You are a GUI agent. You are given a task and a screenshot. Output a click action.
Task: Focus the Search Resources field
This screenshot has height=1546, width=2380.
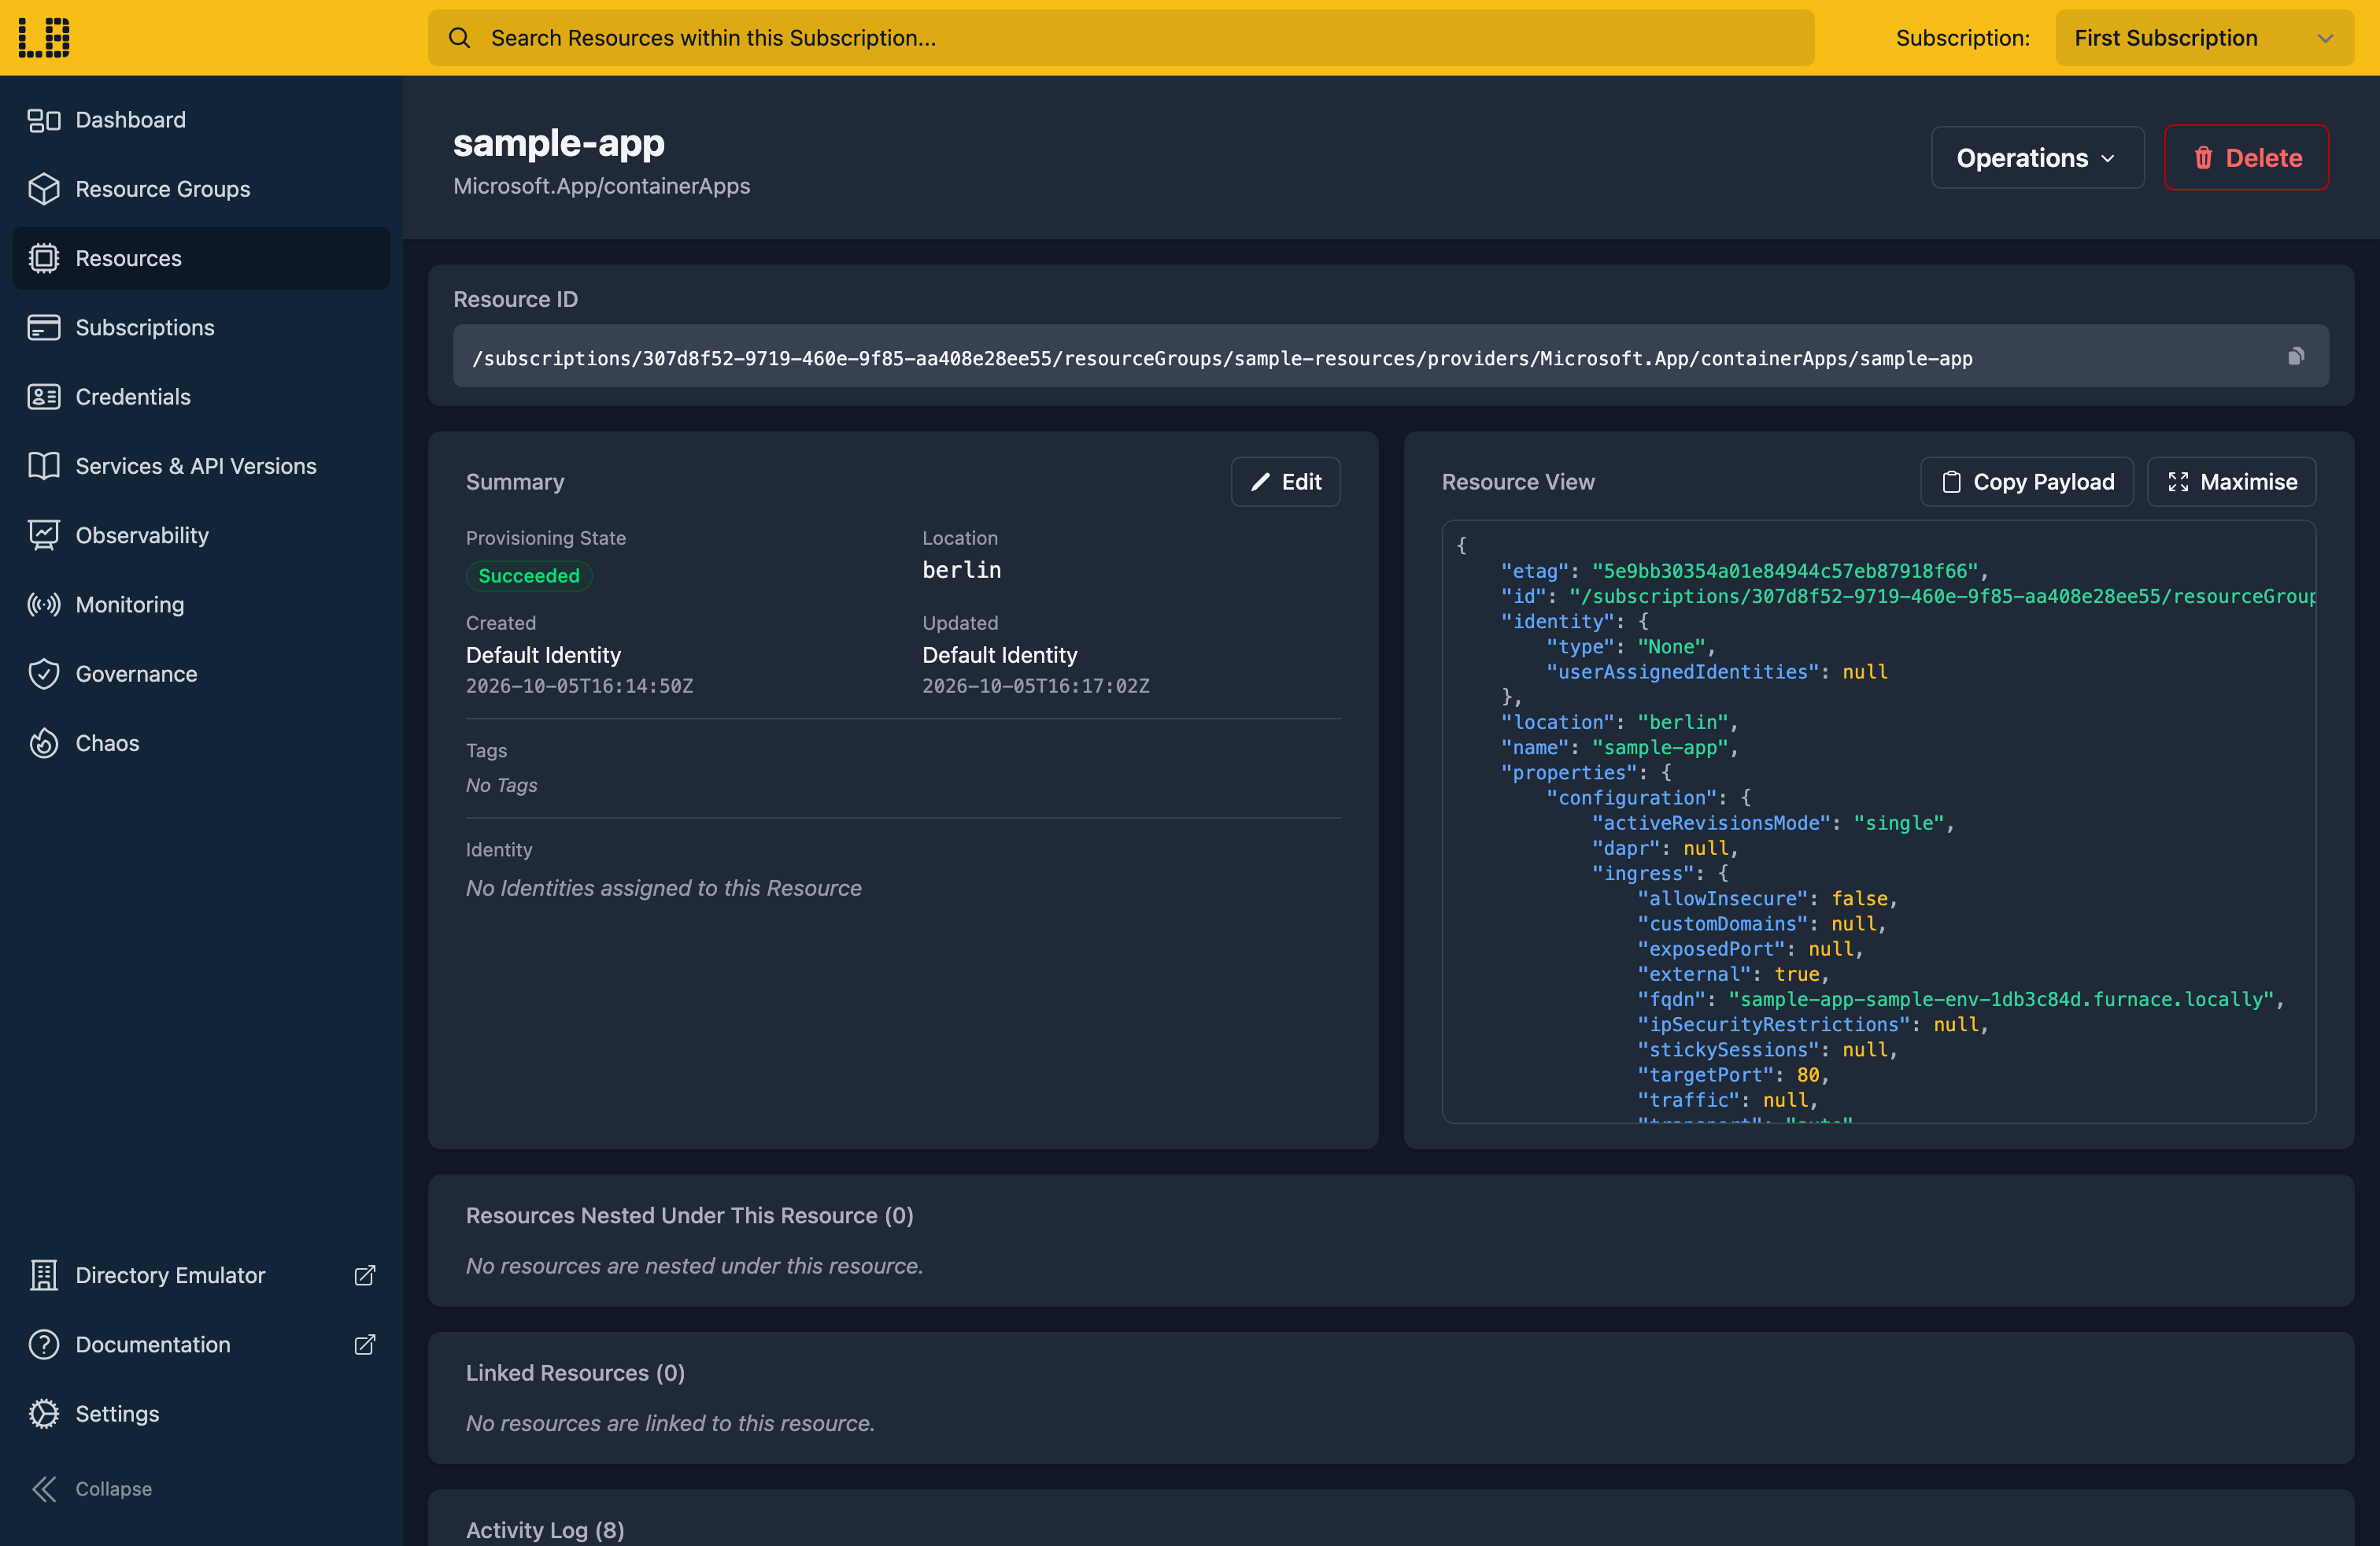[1121, 38]
